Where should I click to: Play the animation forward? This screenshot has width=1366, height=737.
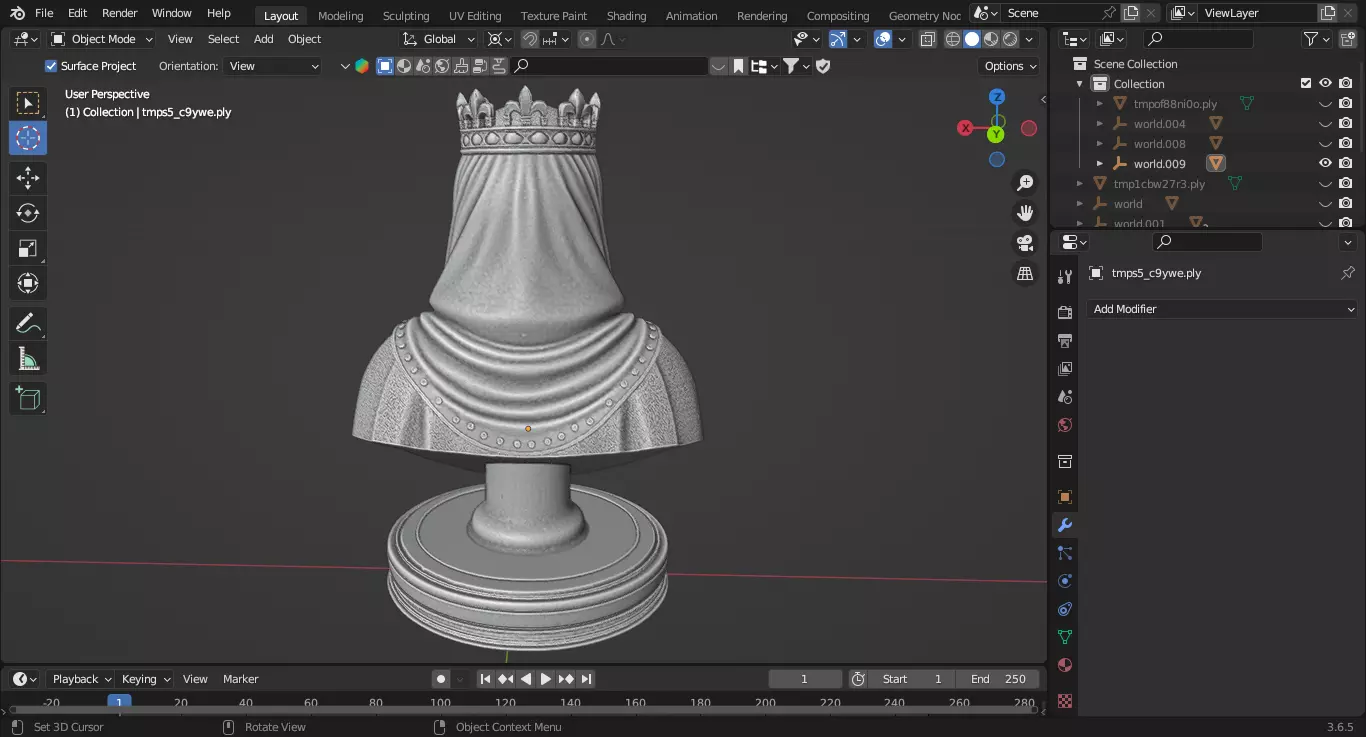pyautogui.click(x=545, y=679)
